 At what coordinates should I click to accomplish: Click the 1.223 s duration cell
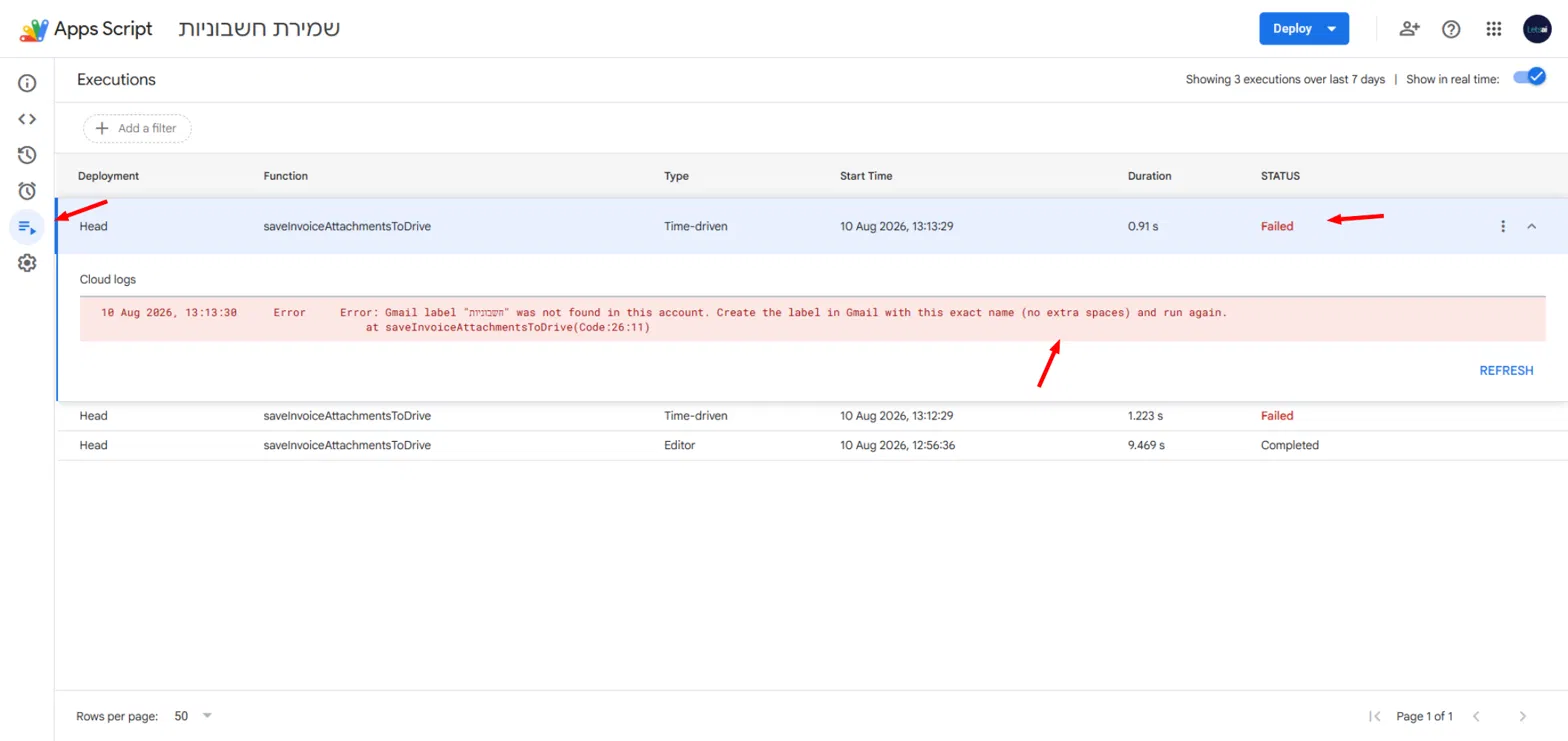click(x=1147, y=416)
